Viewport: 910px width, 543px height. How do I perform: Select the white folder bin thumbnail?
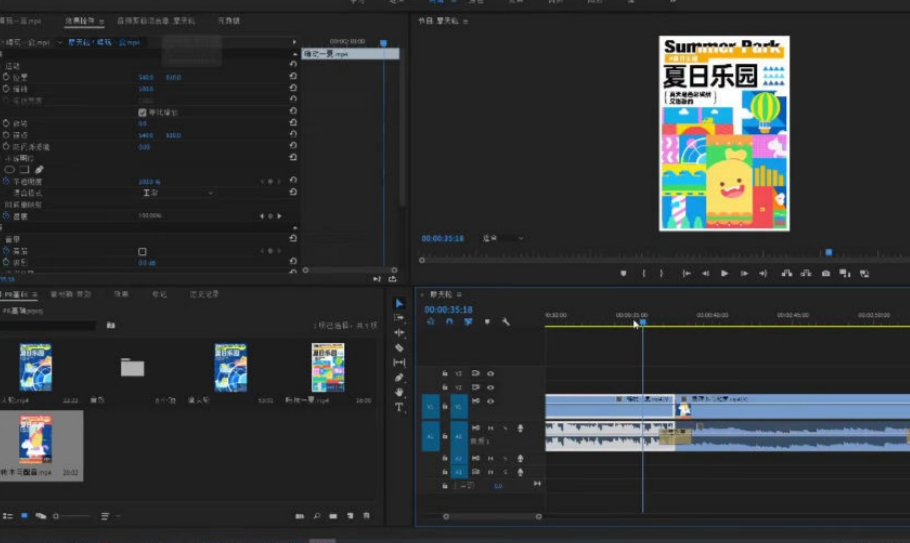pos(132,368)
